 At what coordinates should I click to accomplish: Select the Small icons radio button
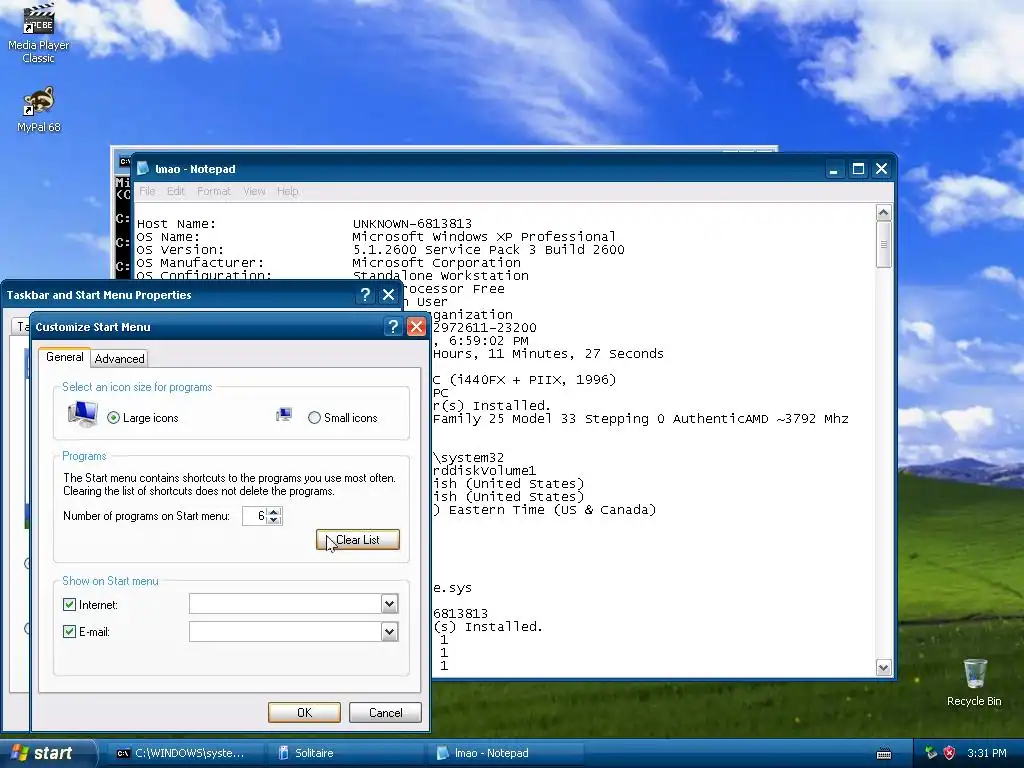(314, 418)
